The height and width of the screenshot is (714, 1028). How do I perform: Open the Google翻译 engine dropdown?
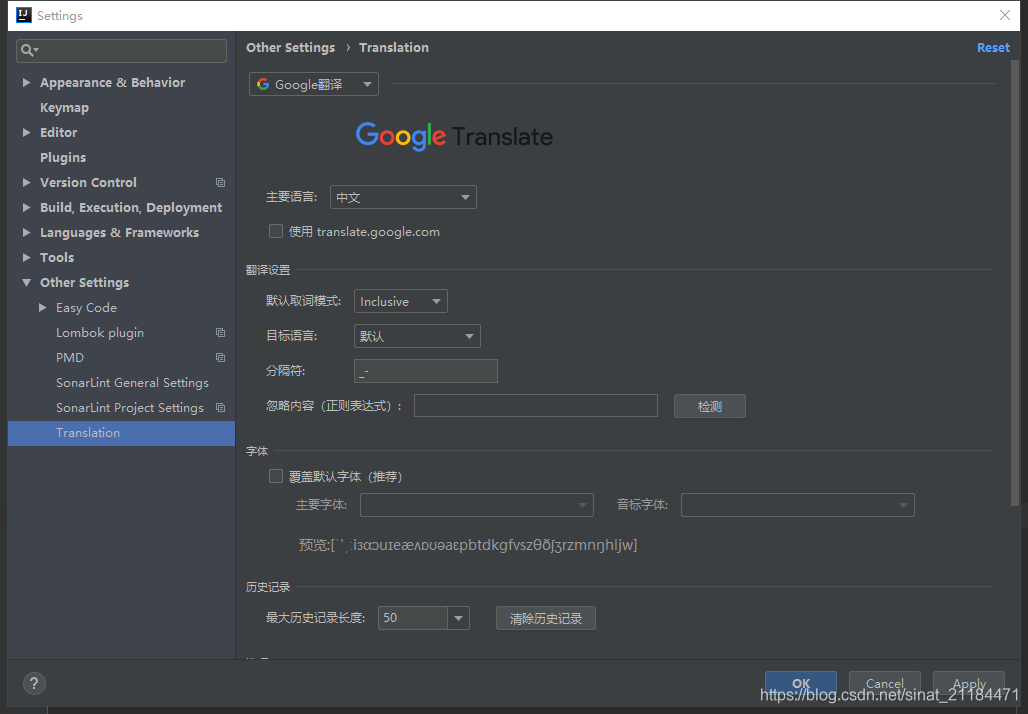(313, 84)
